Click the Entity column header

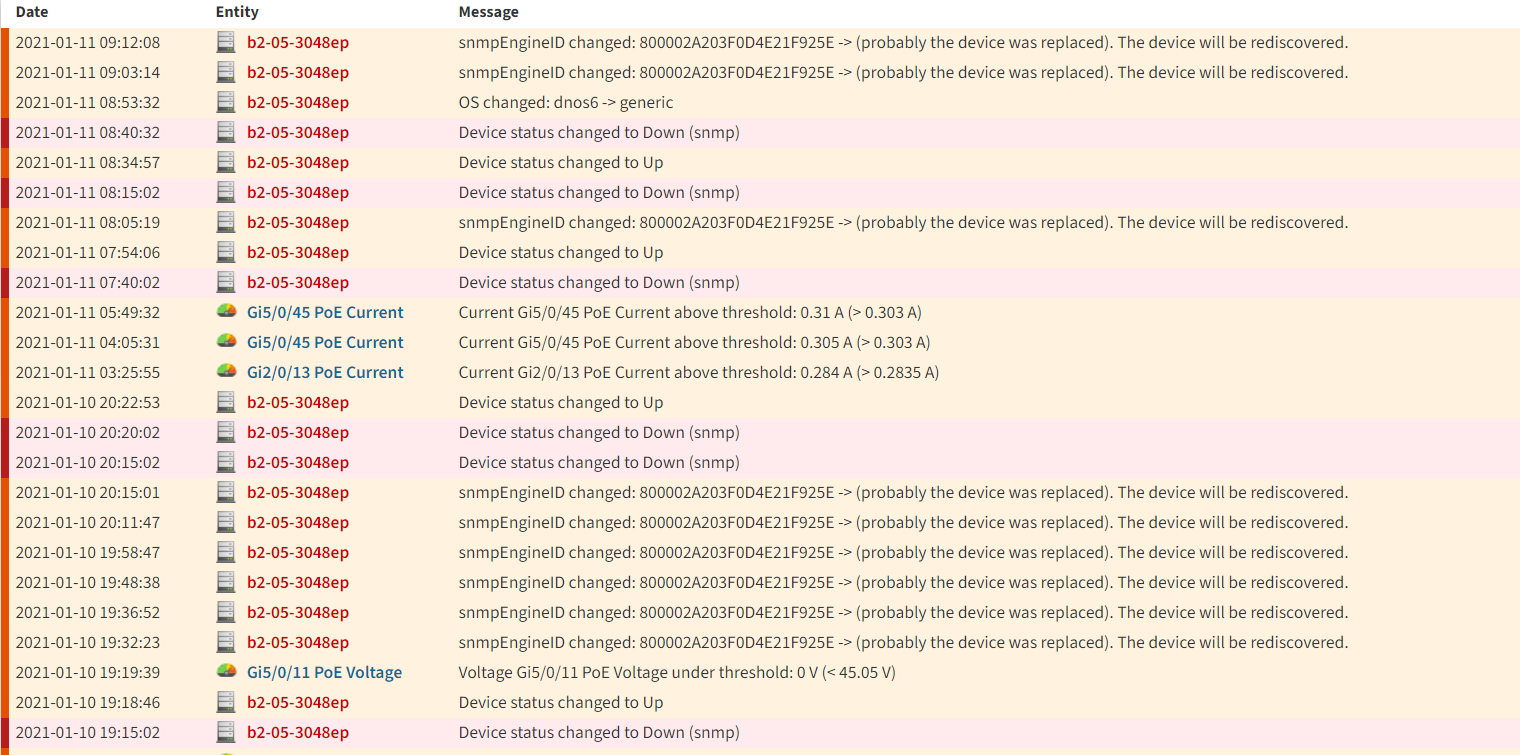click(237, 12)
